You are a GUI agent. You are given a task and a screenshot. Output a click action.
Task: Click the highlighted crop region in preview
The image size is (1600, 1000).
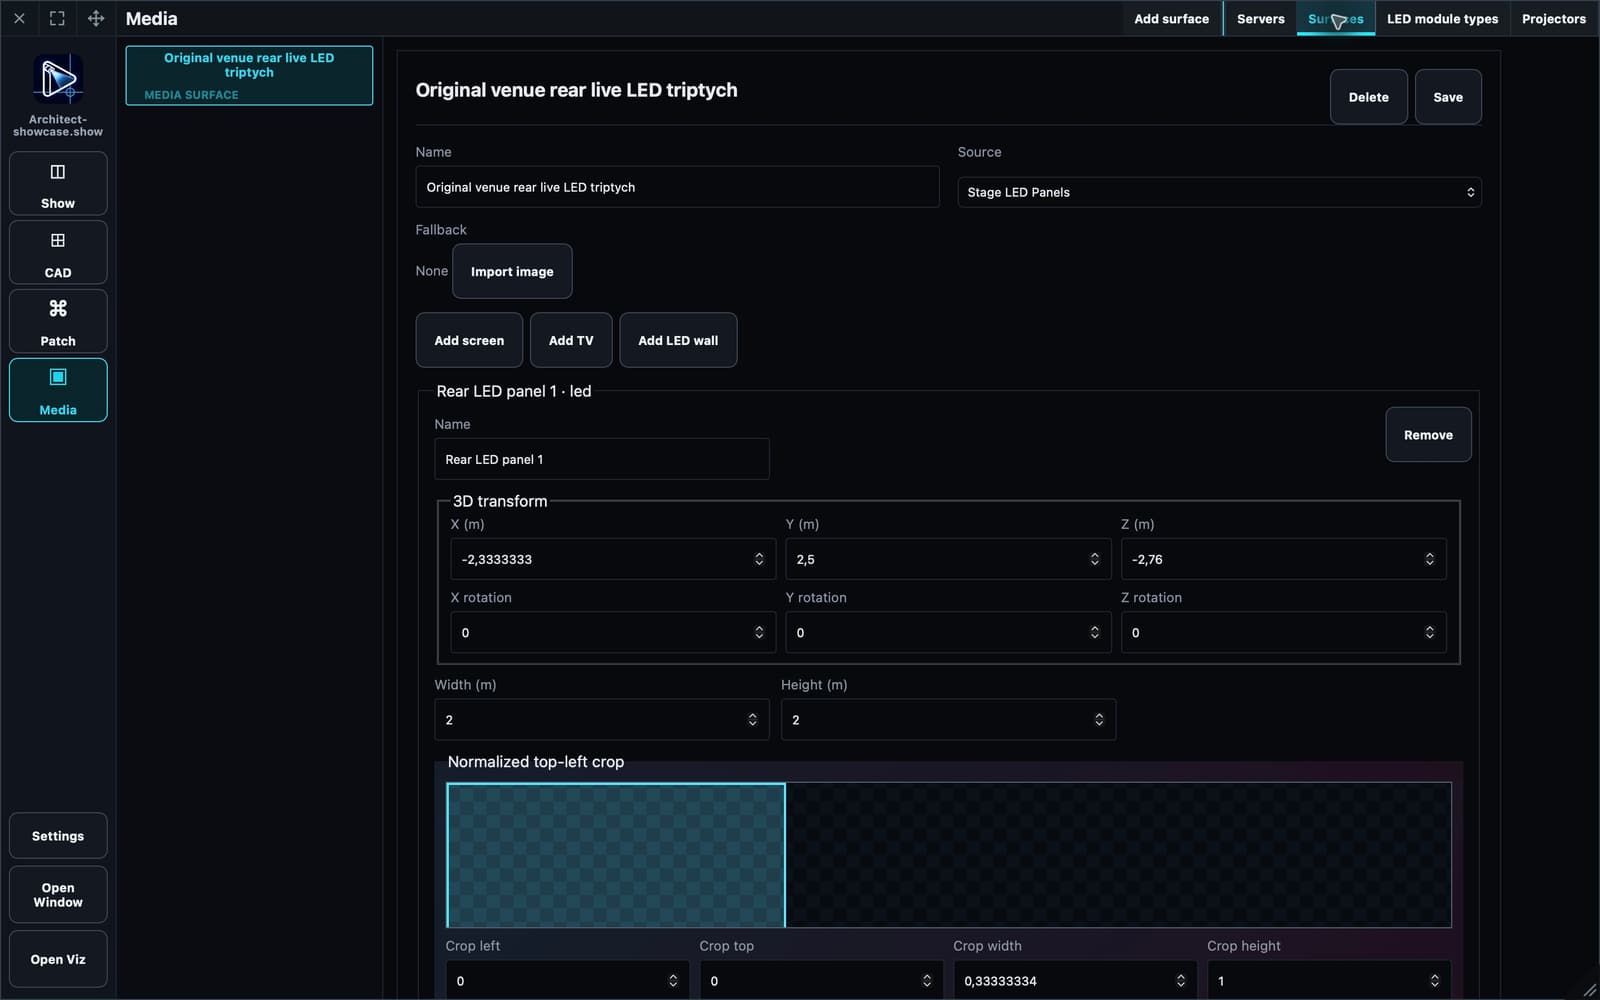616,856
